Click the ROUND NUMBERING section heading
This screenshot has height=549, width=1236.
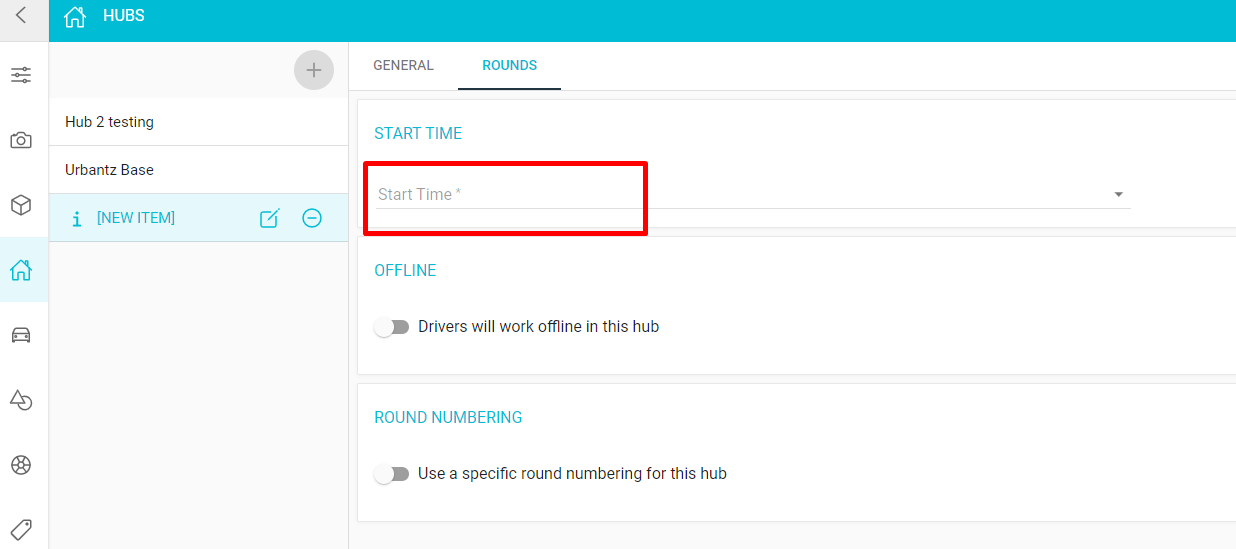pos(448,417)
